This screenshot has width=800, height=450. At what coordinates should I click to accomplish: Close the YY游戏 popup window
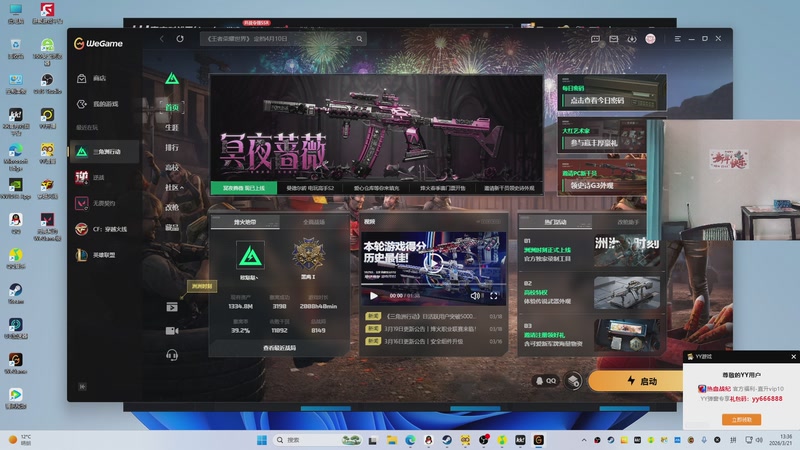(x=793, y=357)
